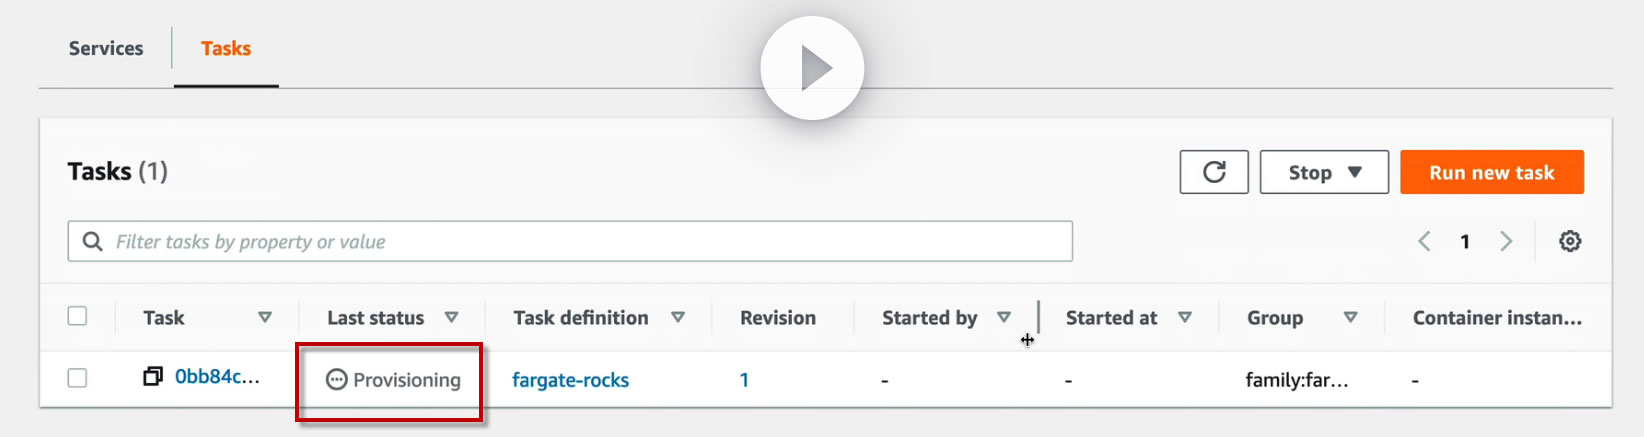Sort by the Started at column arrow
The height and width of the screenshot is (437, 1644).
[x=1185, y=317]
